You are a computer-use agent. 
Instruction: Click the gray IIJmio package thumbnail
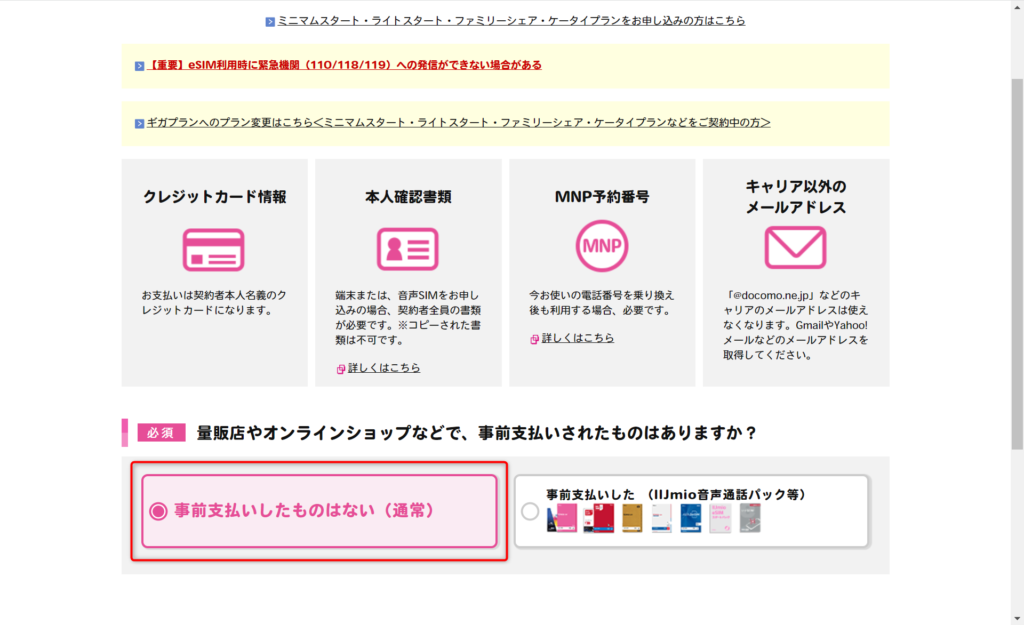[750, 518]
